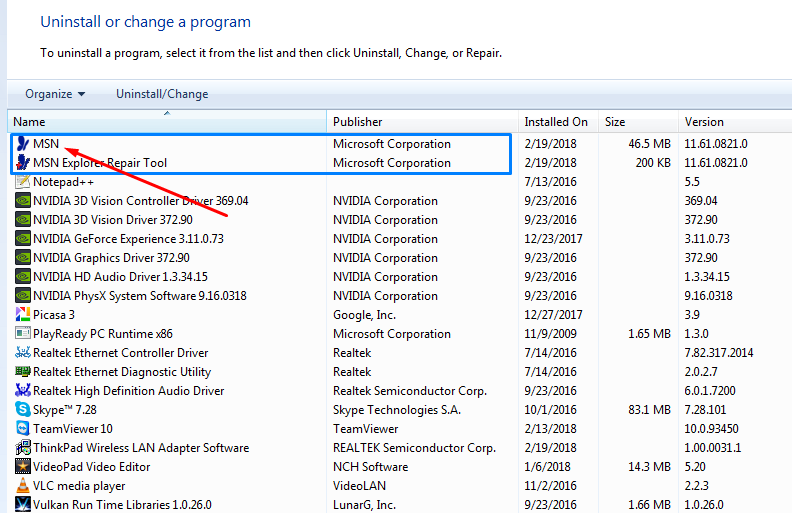This screenshot has width=792, height=513.
Task: Click the TeamViewer 10 icon
Action: (23, 429)
